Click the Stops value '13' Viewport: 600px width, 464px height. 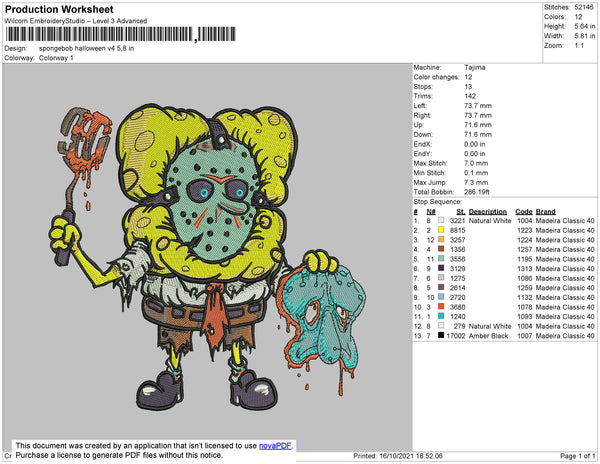click(468, 87)
